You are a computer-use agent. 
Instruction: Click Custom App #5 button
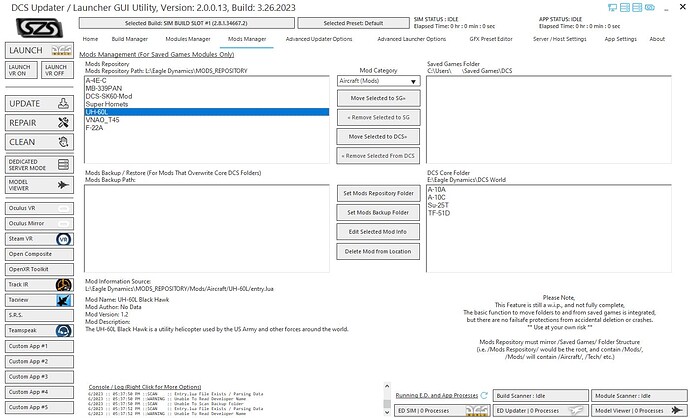point(39,407)
